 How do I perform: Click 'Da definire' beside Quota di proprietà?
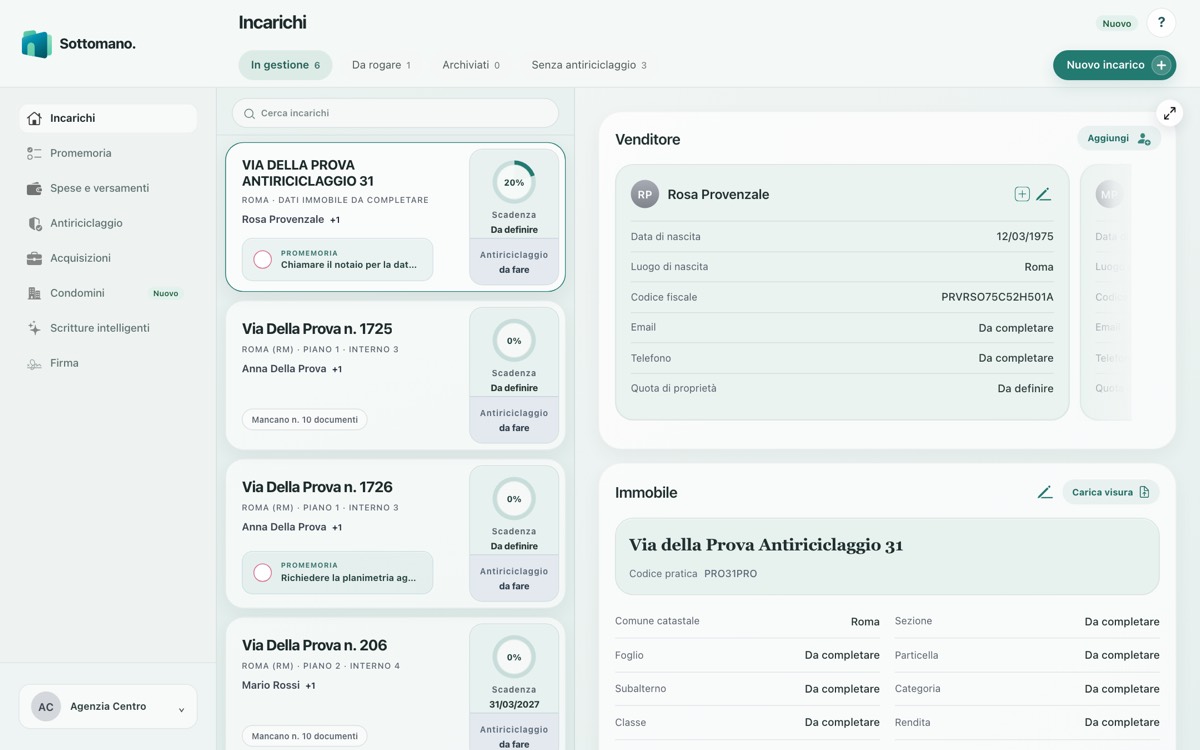click(x=1026, y=388)
